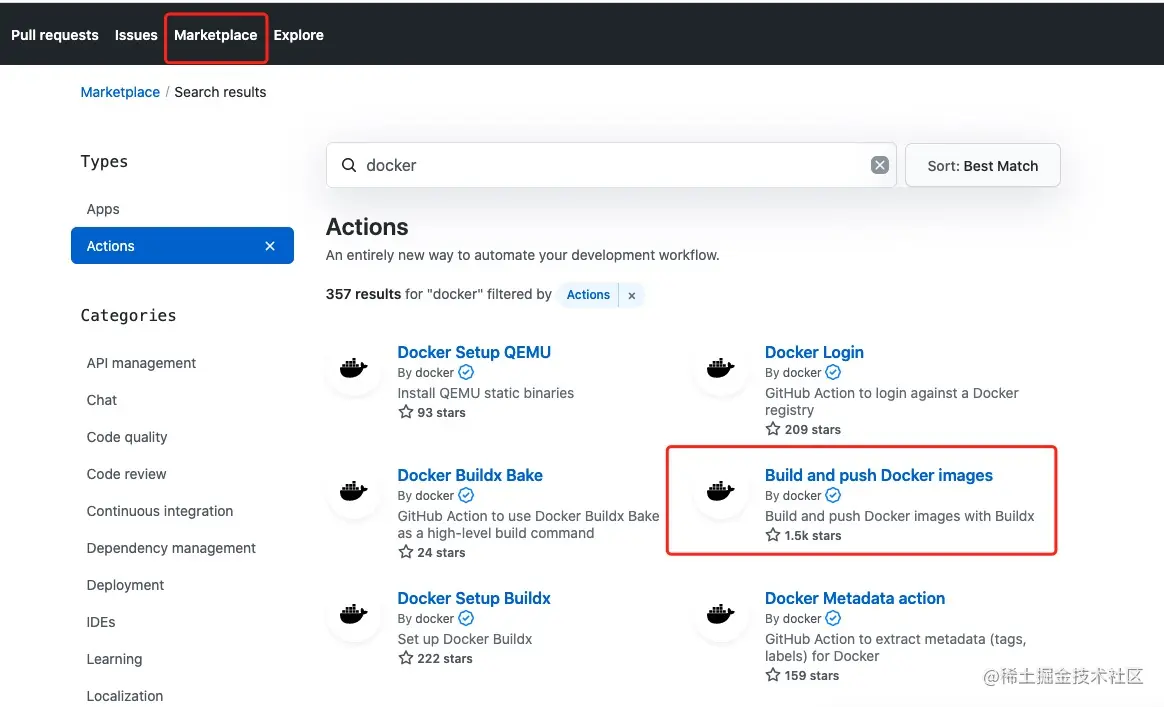Click Docker whale logo for Build and push
The height and width of the screenshot is (707, 1164).
(x=721, y=491)
